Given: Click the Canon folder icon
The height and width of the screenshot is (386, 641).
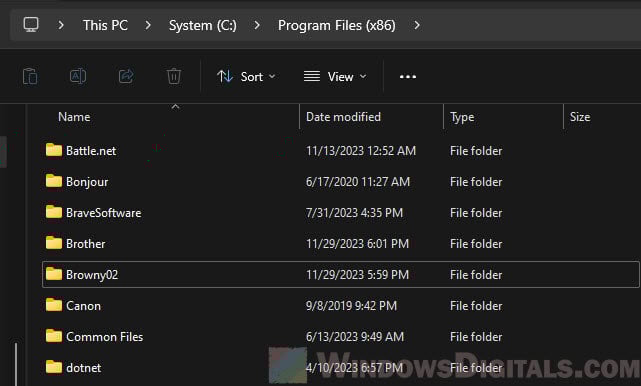Looking at the screenshot, I should click(54, 305).
